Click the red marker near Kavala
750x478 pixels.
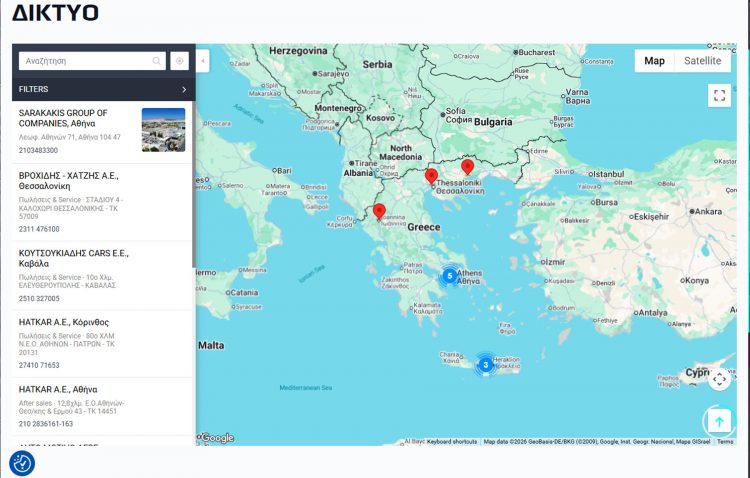coord(467,167)
